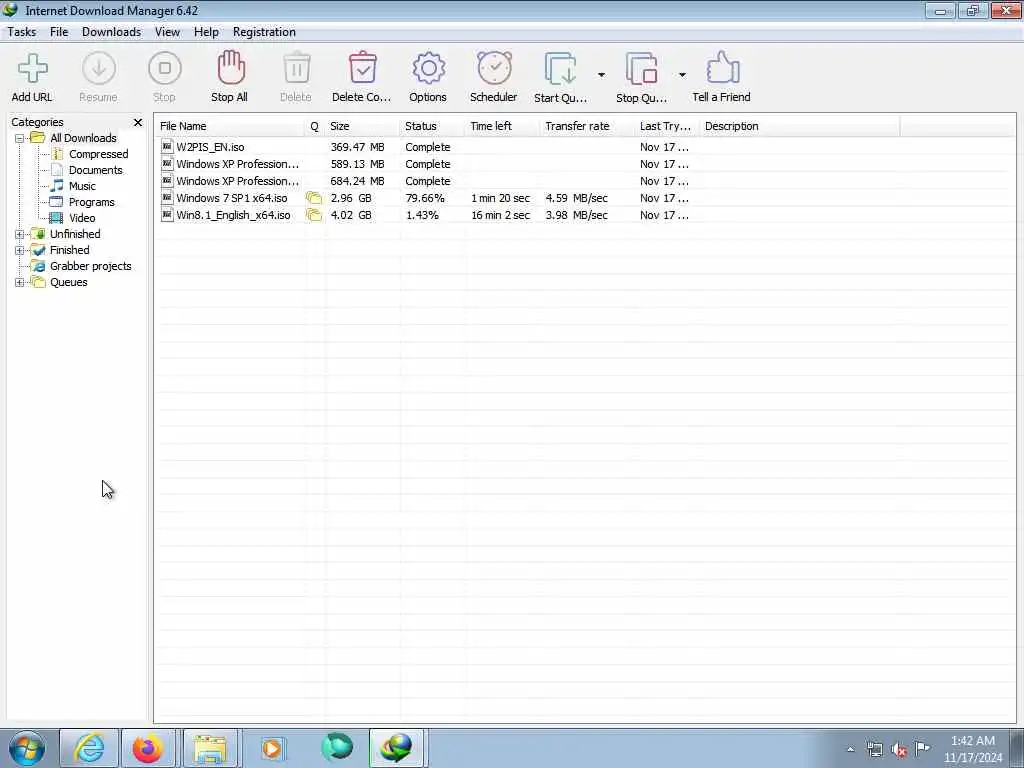Image resolution: width=1024 pixels, height=768 pixels.
Task: Open Options gear icon
Action: [x=428, y=68]
